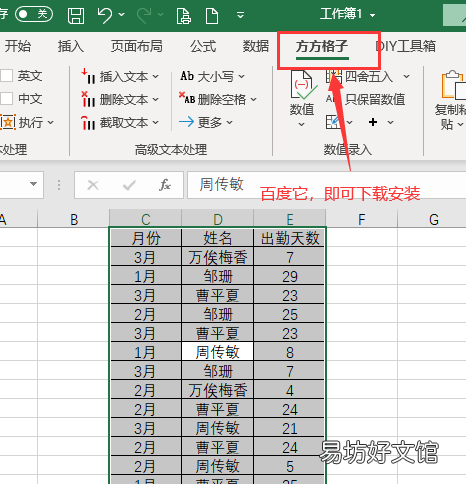This screenshot has height=484, width=466.
Task: Click the white active cell 周传敏
Action: [218, 352]
